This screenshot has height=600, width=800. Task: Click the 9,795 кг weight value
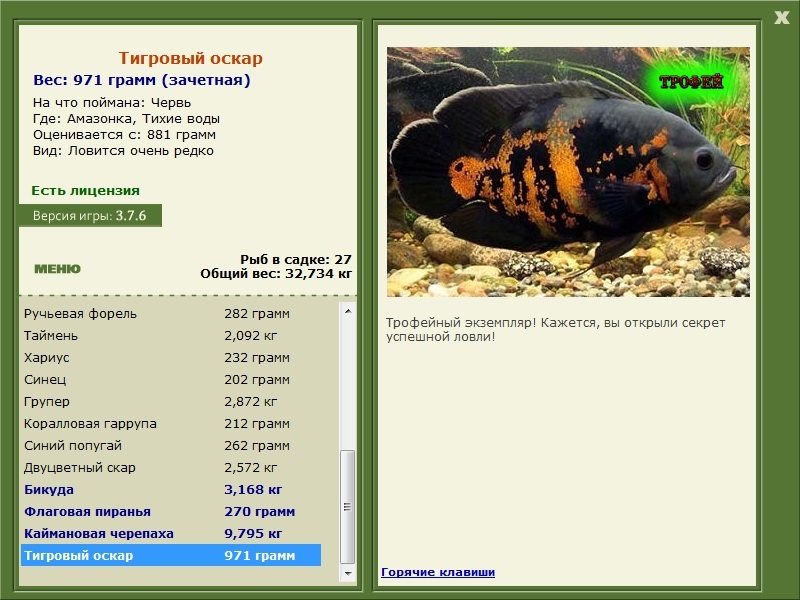(x=253, y=534)
